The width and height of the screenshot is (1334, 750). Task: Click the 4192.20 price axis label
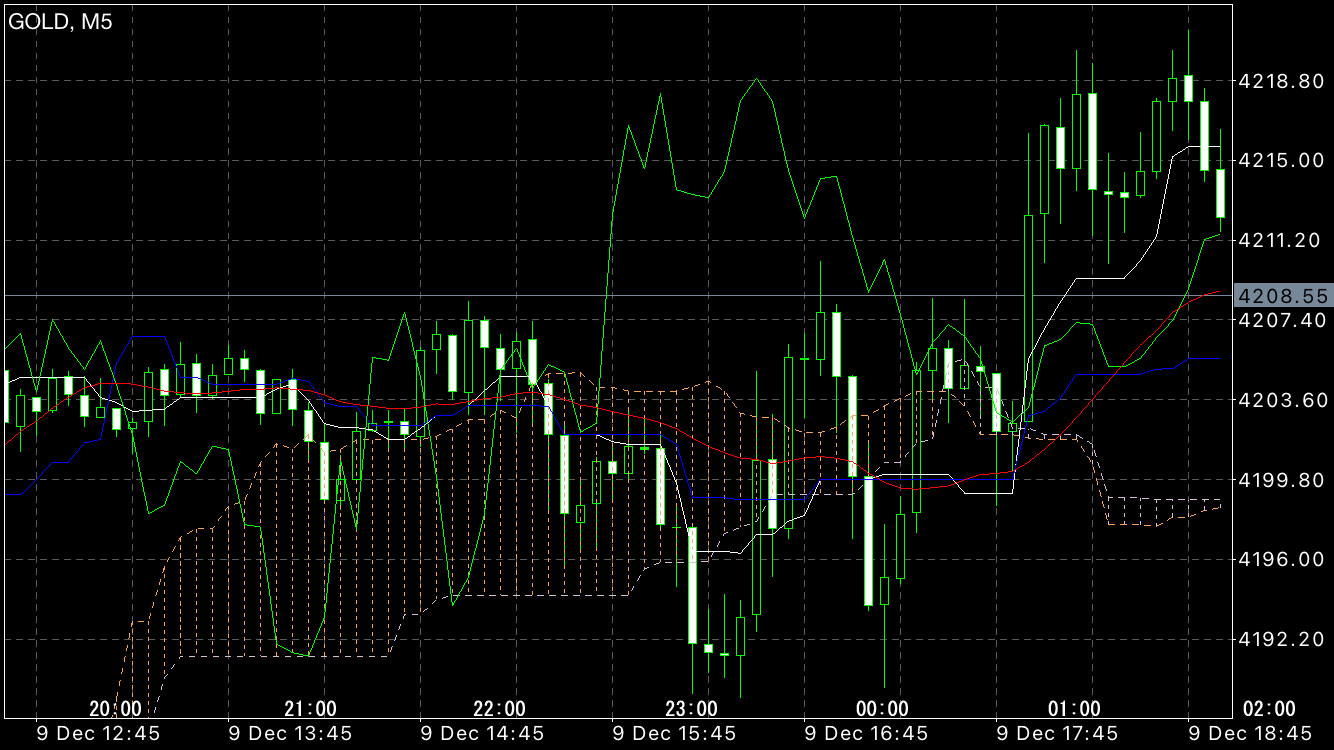coord(1281,639)
